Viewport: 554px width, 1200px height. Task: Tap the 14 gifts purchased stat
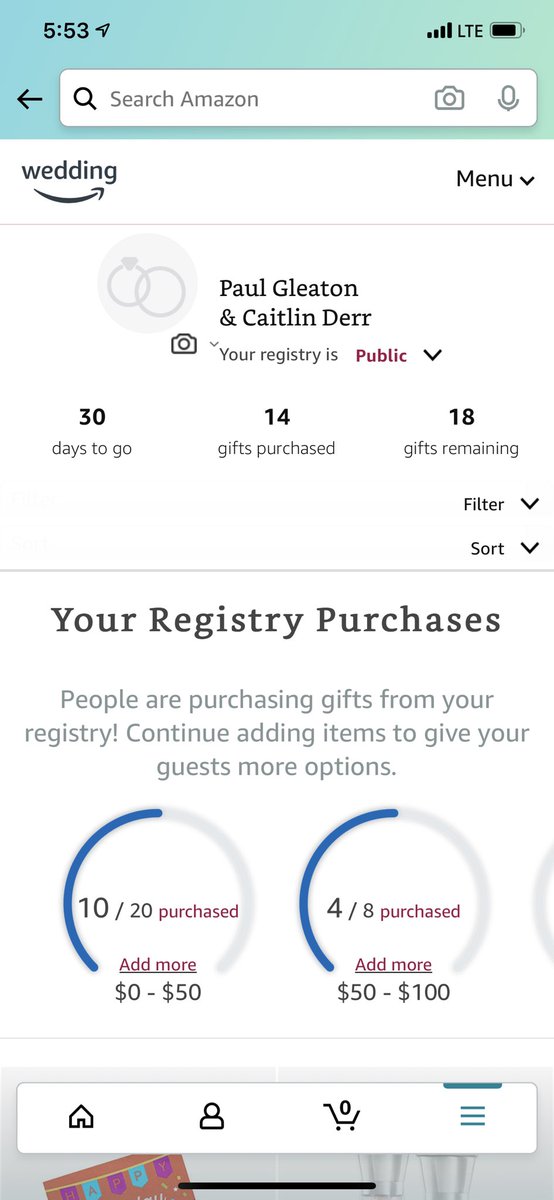pyautogui.click(x=276, y=431)
